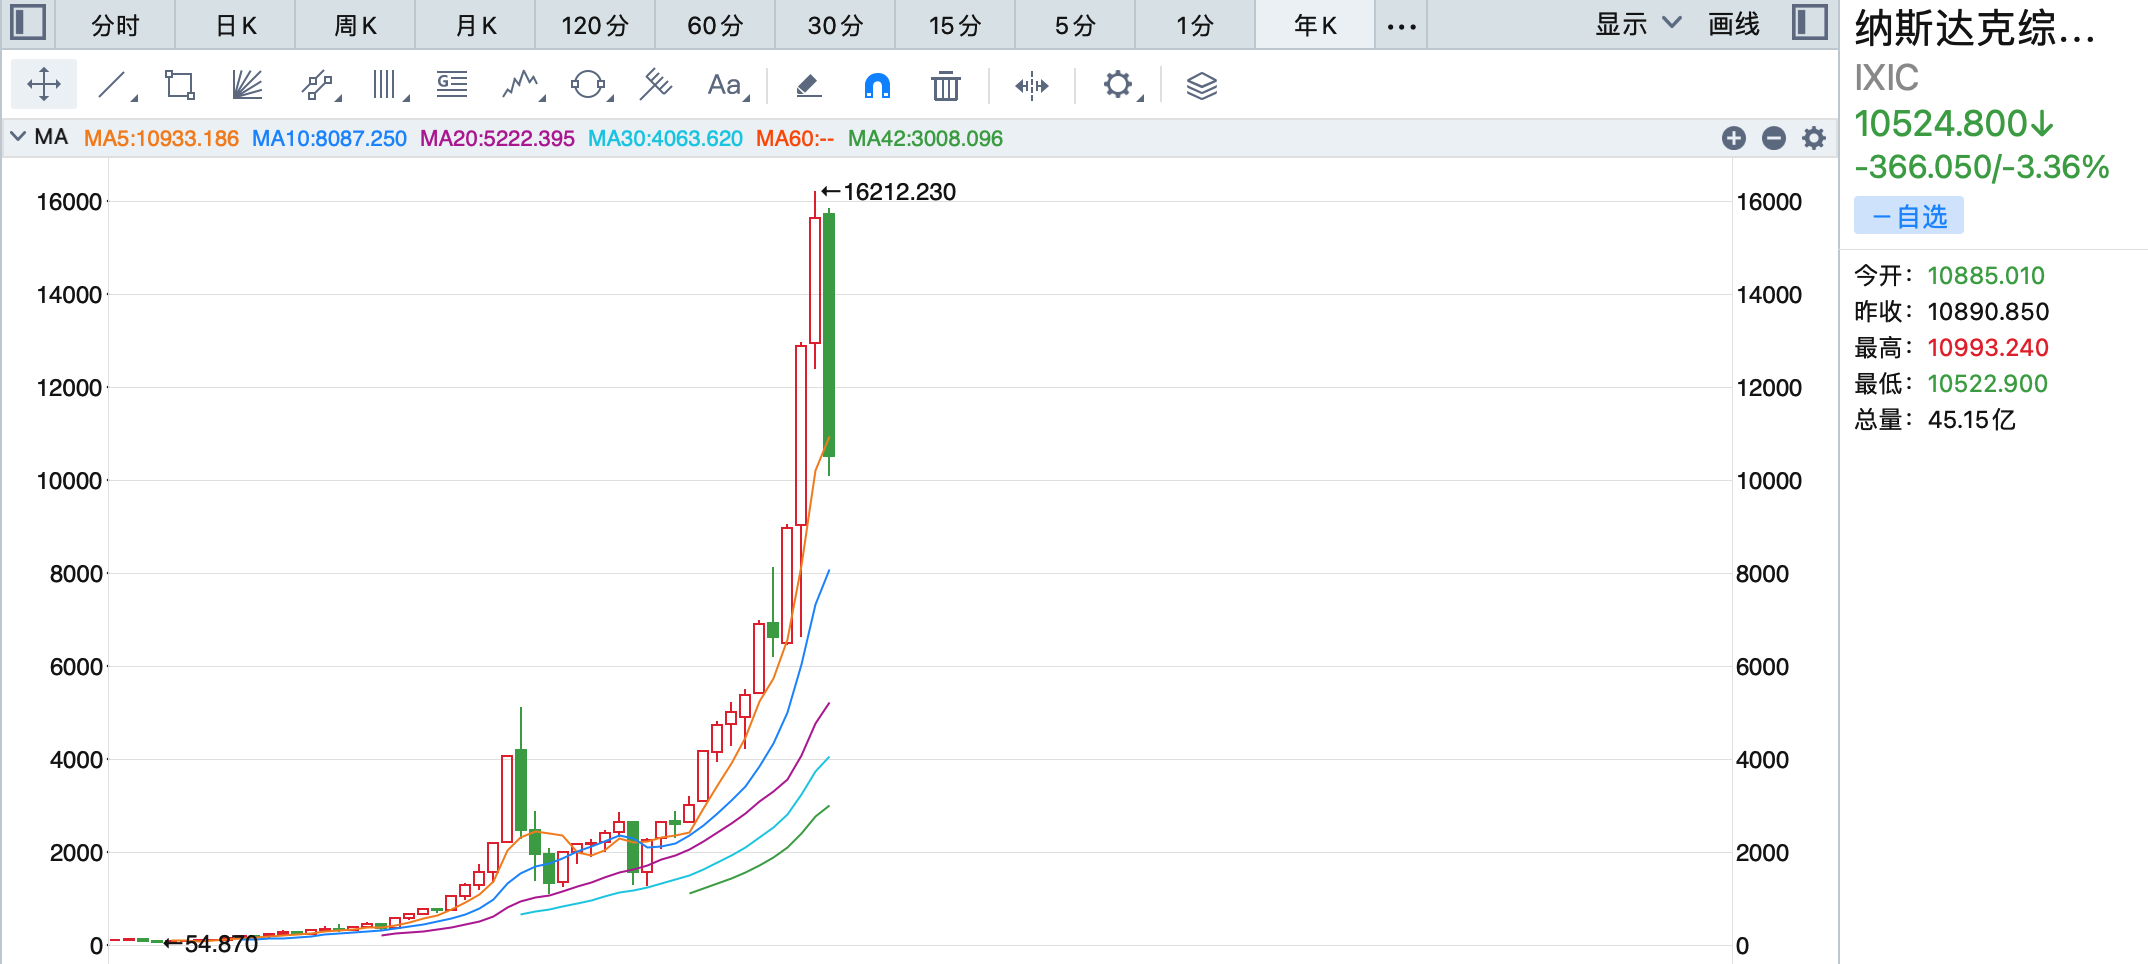Open the 显示 display dropdown
The width and height of the screenshot is (2148, 964).
coord(1637,25)
